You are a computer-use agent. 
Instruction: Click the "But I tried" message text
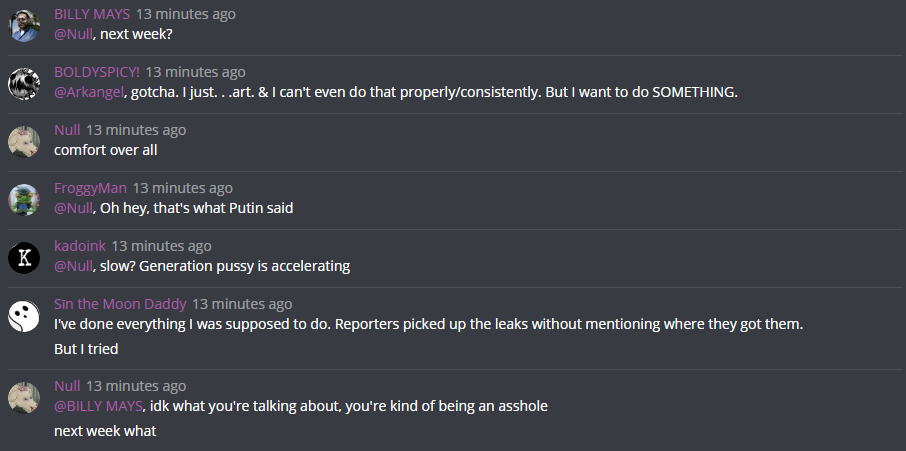[86, 349]
